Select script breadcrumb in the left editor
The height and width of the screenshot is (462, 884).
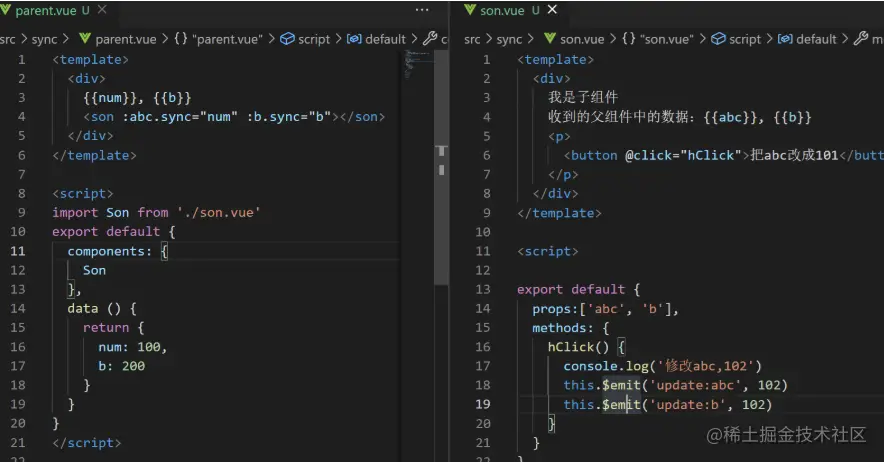coord(313,39)
